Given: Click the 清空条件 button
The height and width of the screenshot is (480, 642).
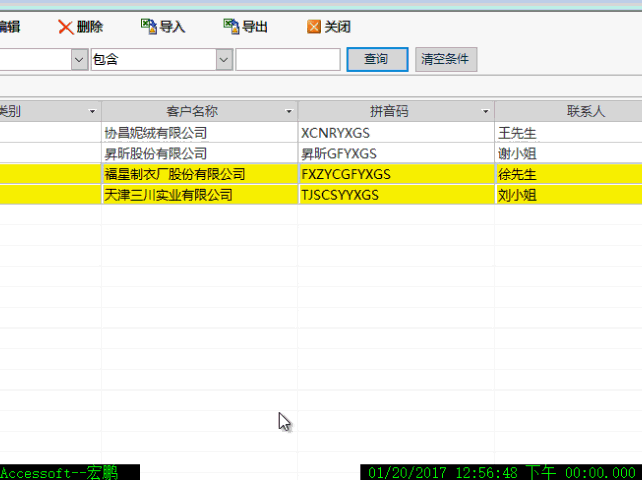Looking at the screenshot, I should click(446, 59).
